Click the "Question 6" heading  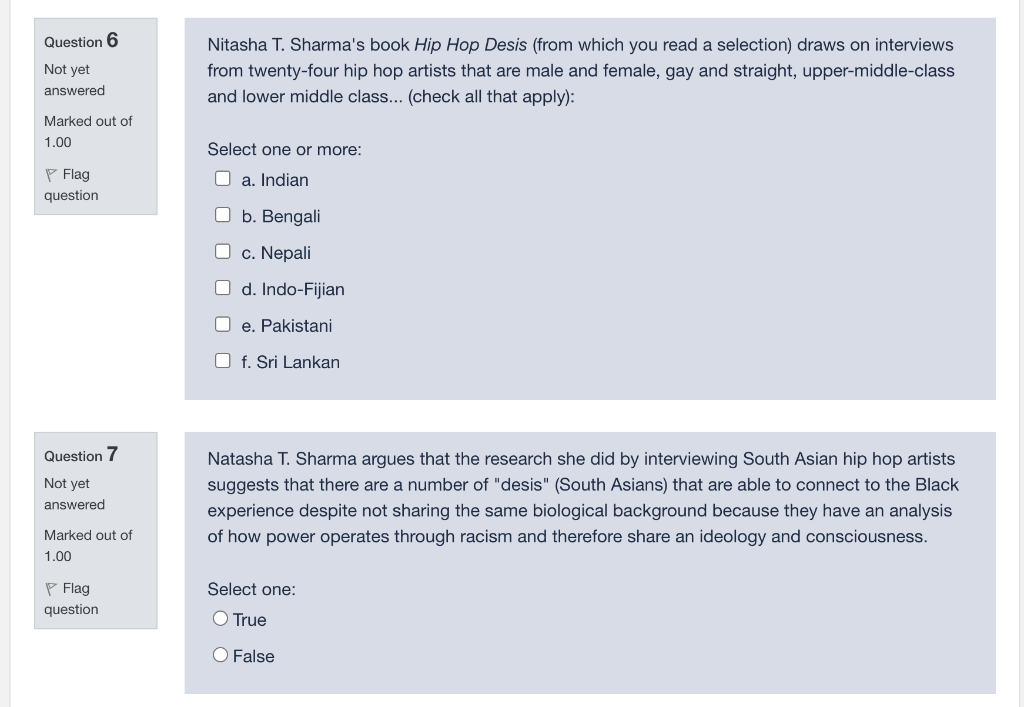click(80, 42)
